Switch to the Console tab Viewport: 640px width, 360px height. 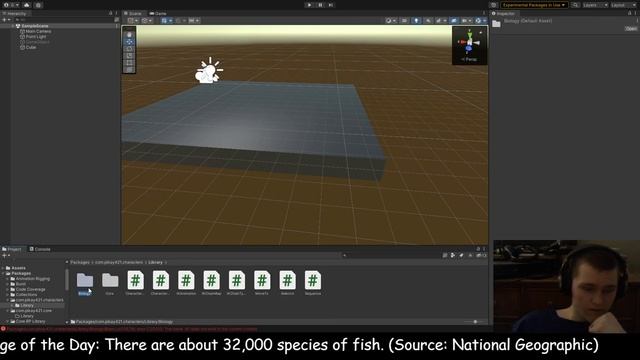40,249
